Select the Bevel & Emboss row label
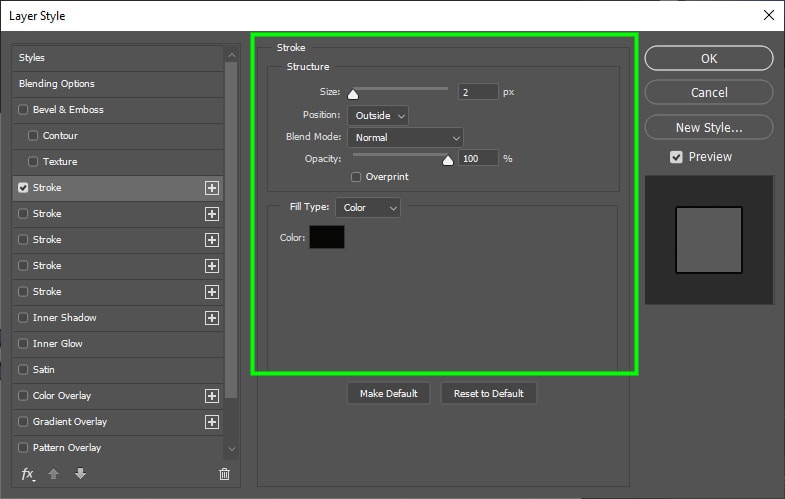The width and height of the screenshot is (785, 499). click(x=68, y=109)
